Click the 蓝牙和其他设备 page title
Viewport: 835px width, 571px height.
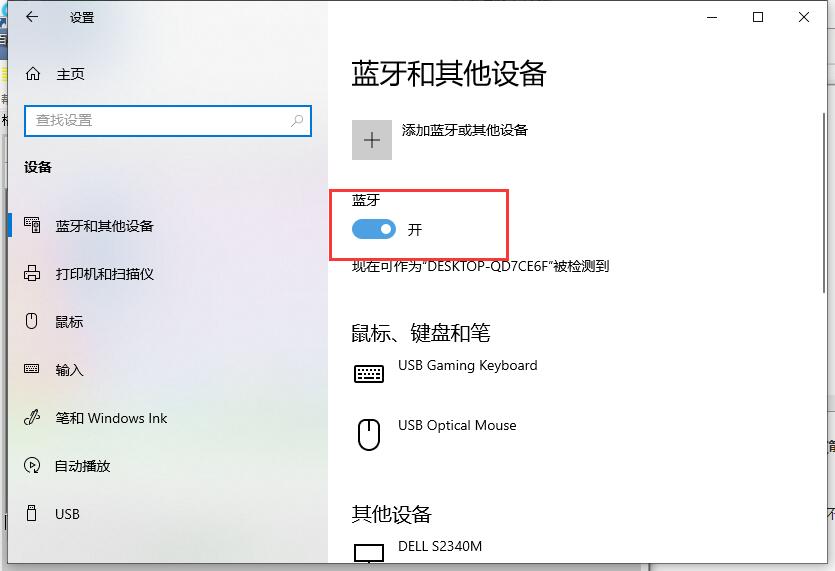[449, 74]
